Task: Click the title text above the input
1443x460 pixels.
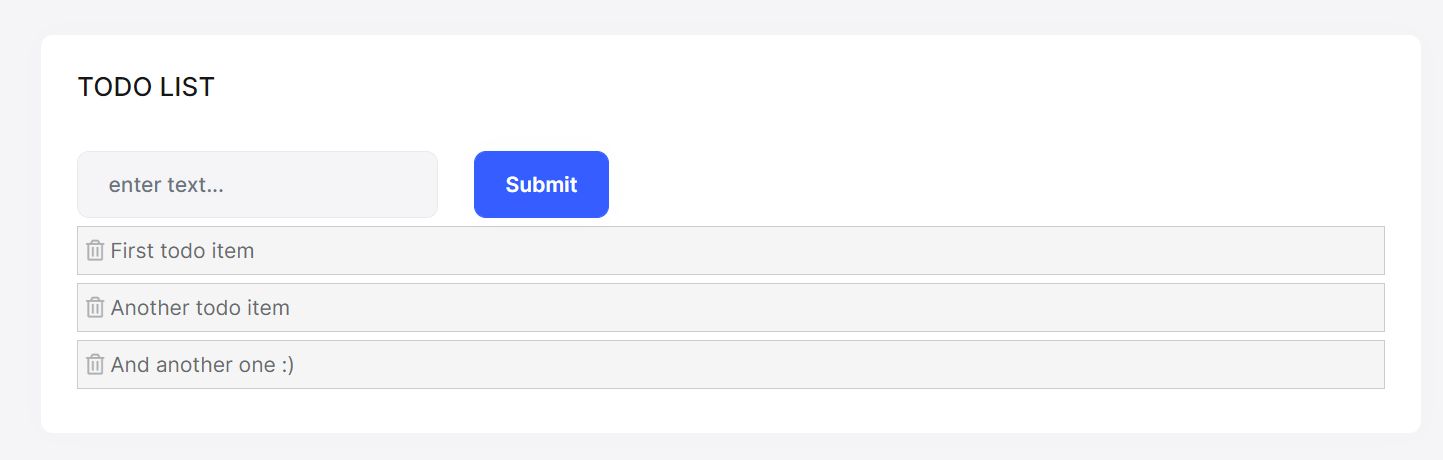Action: (x=146, y=87)
